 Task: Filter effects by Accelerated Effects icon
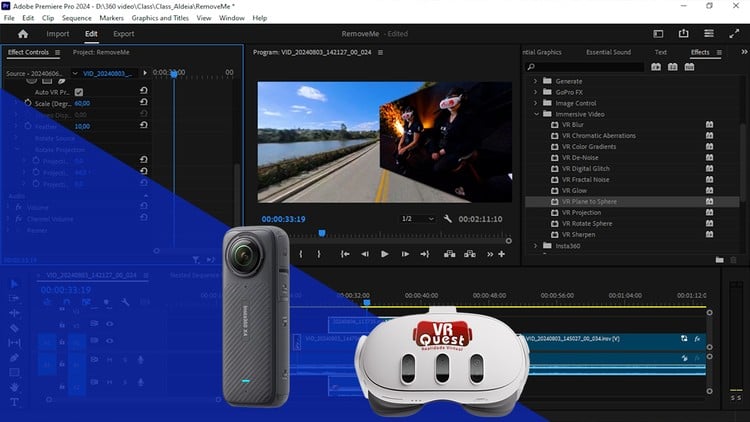click(x=656, y=67)
